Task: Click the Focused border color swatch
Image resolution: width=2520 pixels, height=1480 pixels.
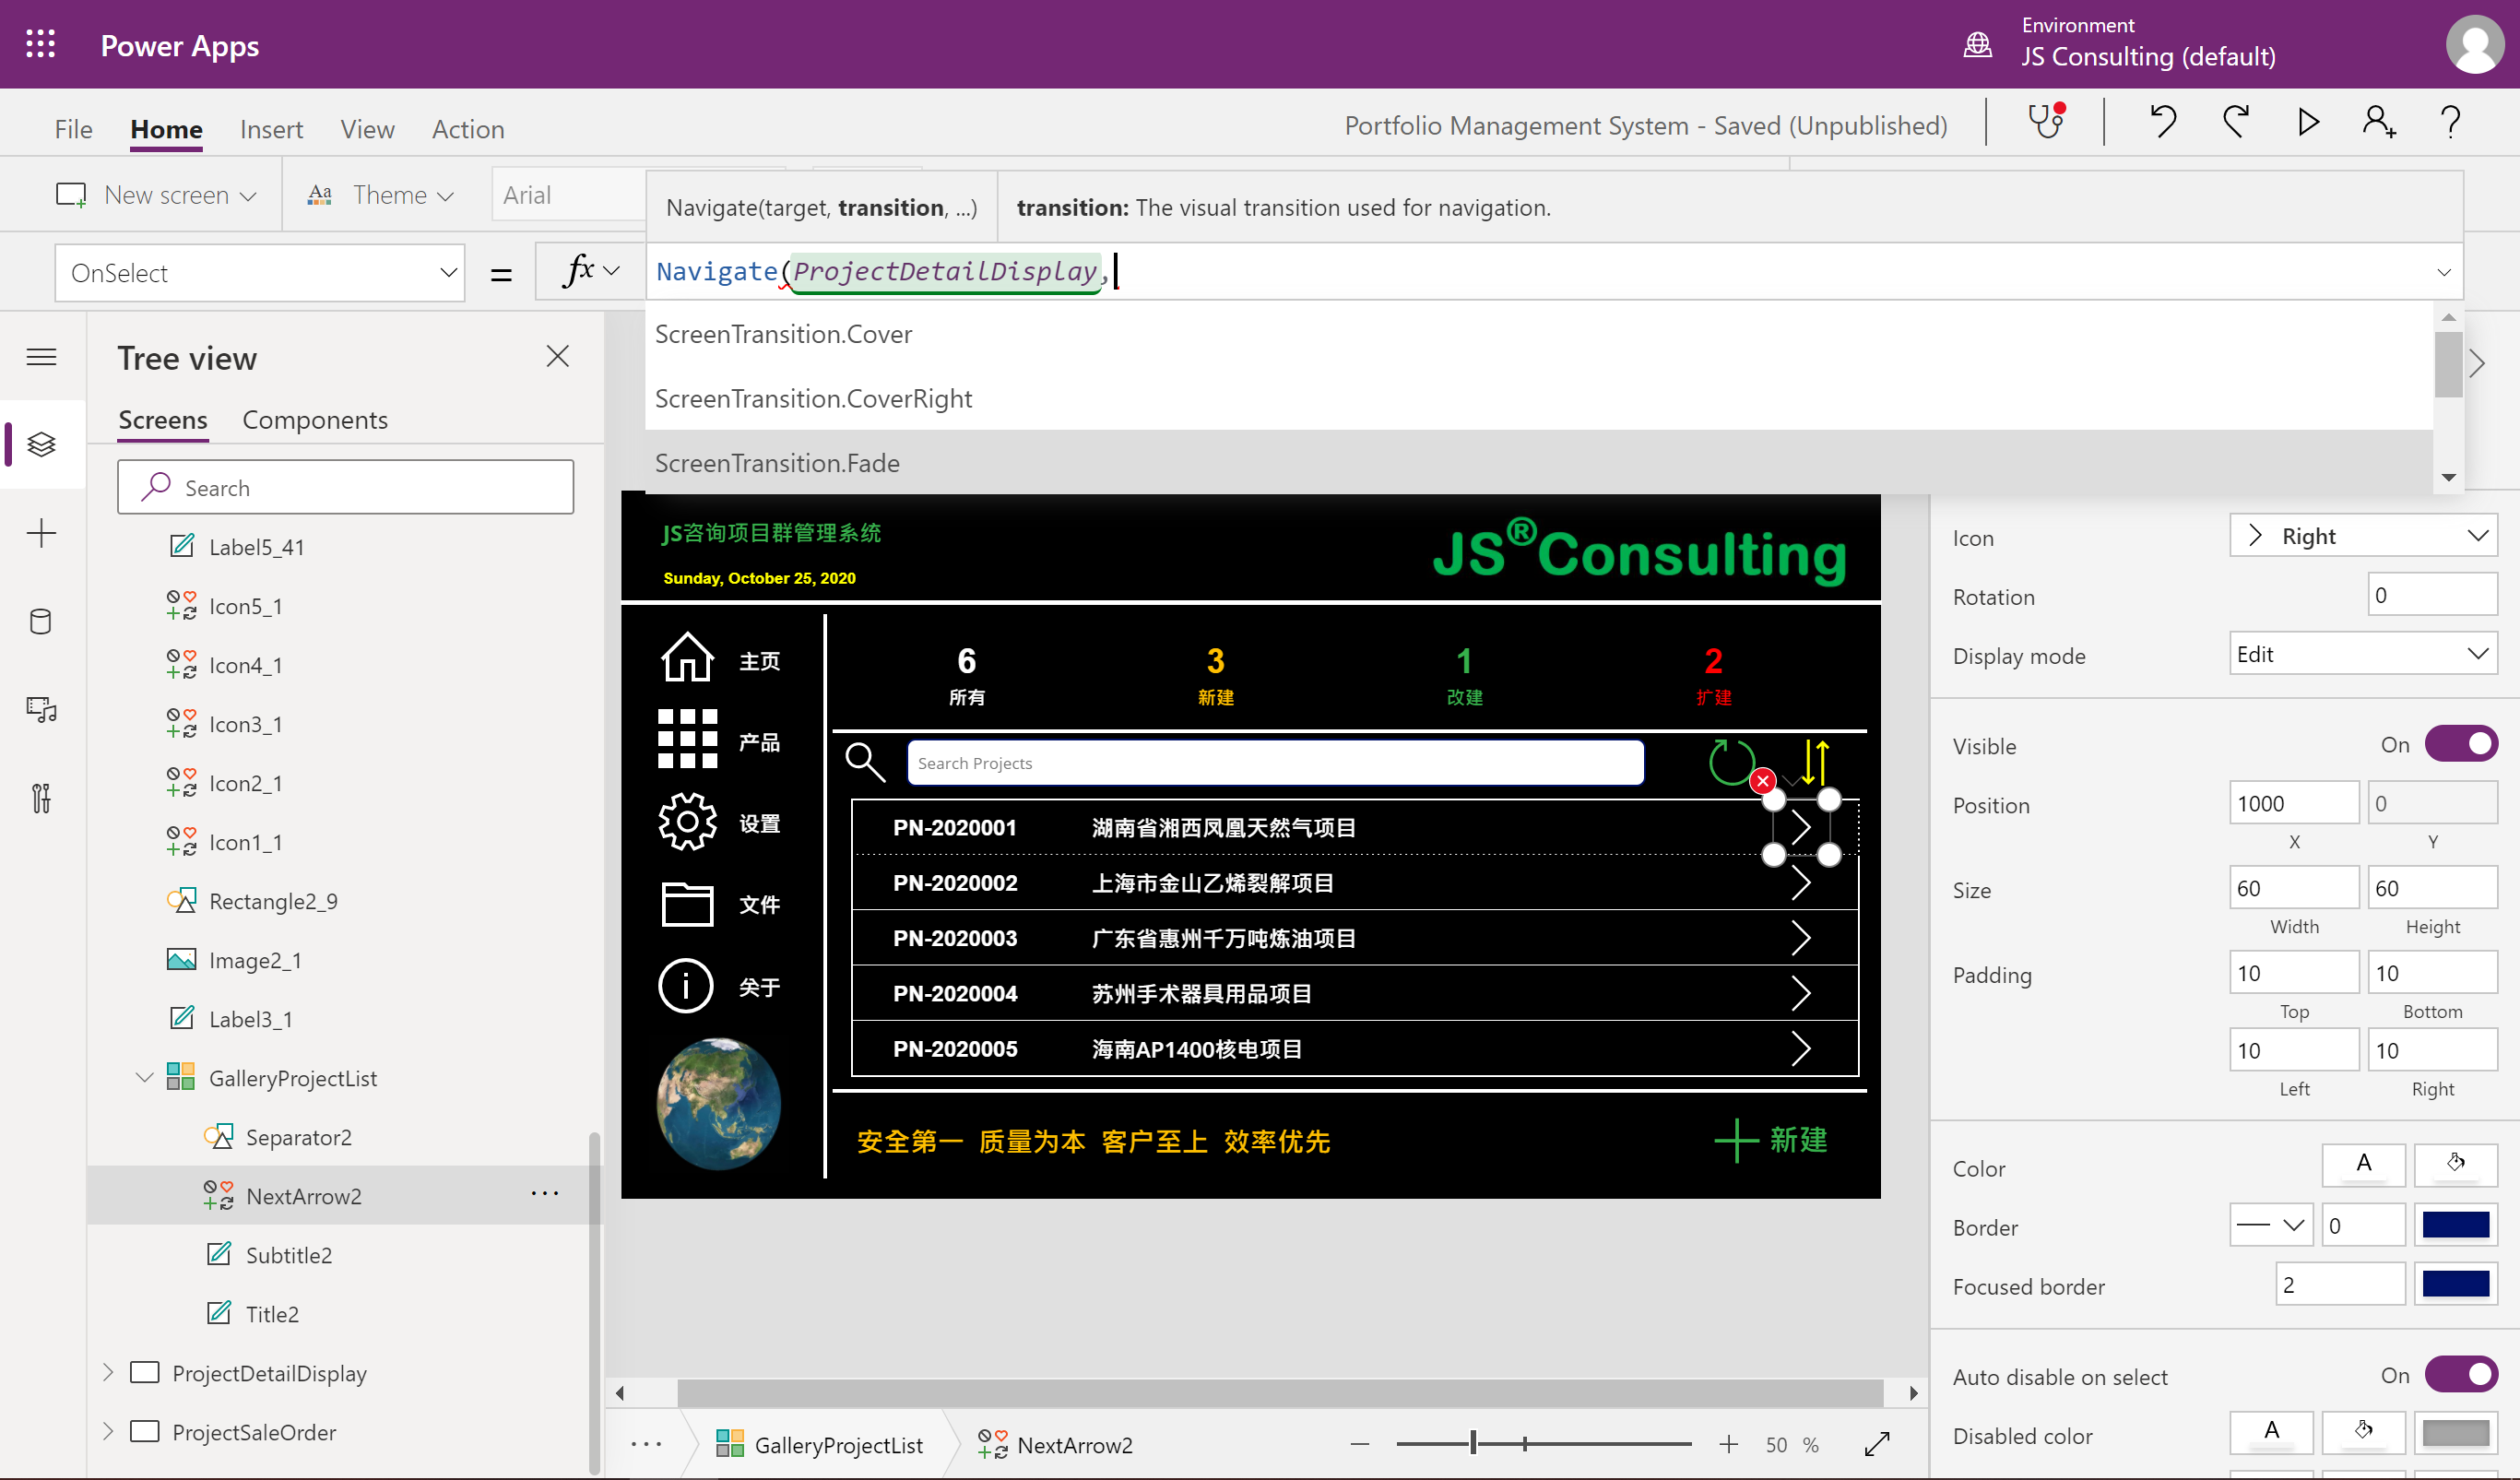Action: click(x=2455, y=1284)
